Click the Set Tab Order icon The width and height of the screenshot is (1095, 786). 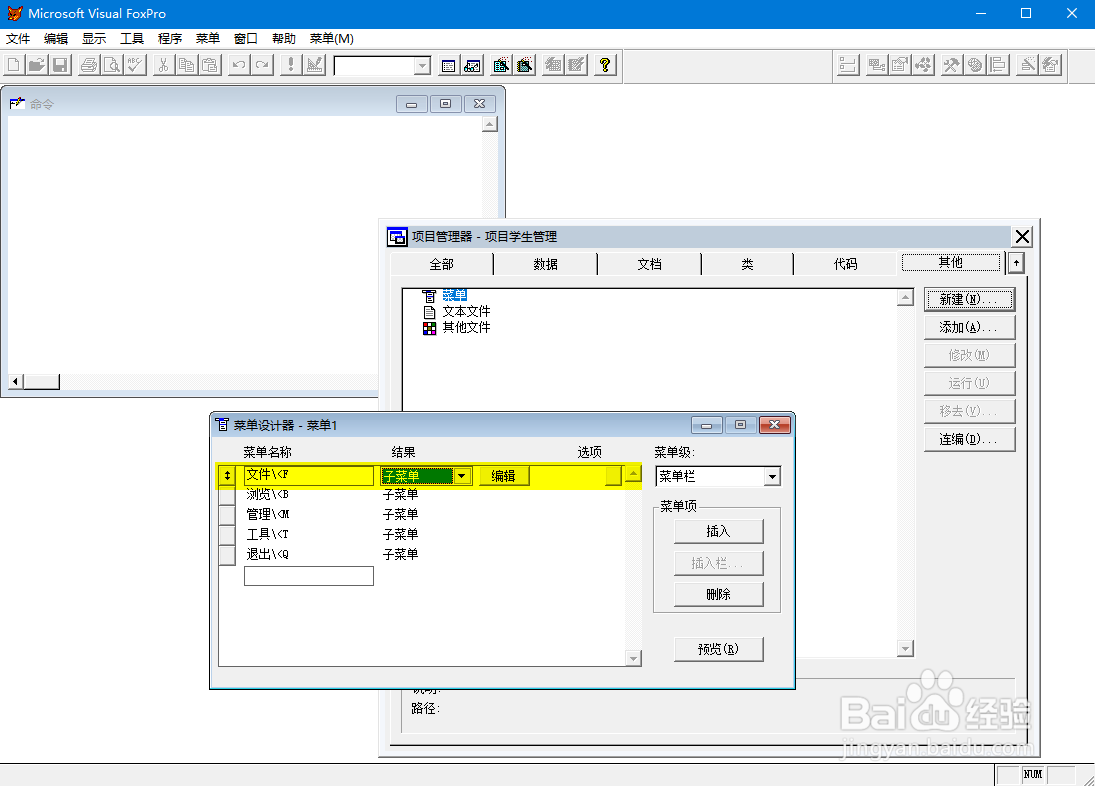tap(848, 66)
